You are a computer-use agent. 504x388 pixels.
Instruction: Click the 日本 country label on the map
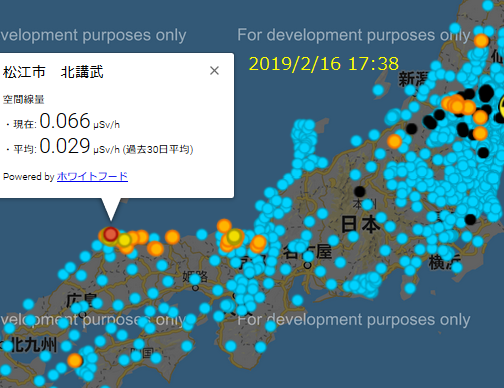pyautogui.click(x=360, y=224)
